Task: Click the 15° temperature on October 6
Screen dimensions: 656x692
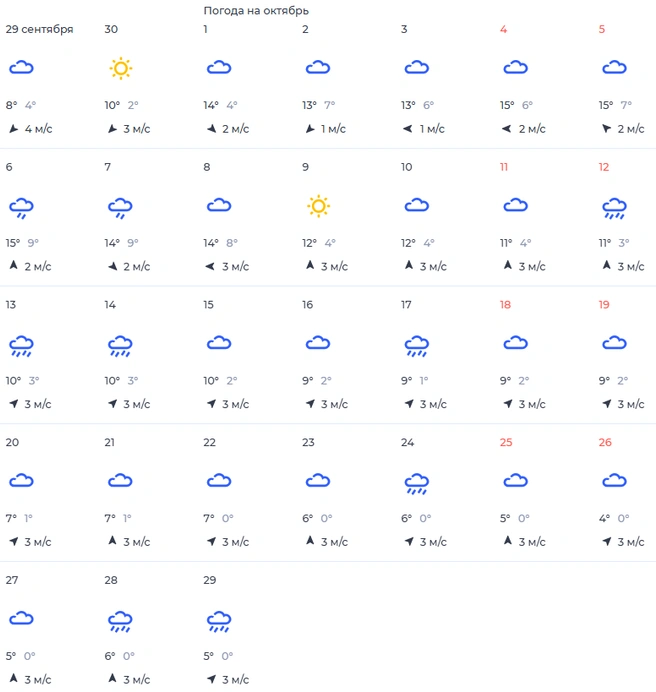Action: 13,243
